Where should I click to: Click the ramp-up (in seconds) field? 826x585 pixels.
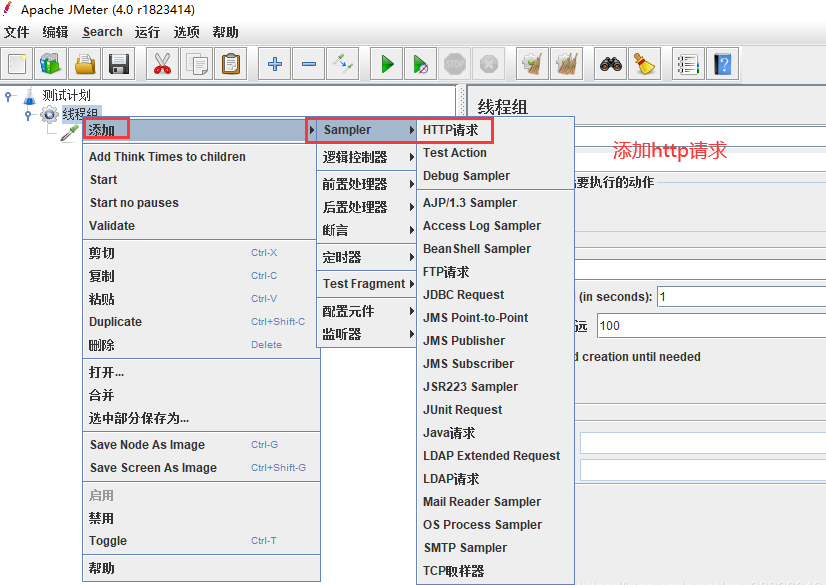[742, 296]
